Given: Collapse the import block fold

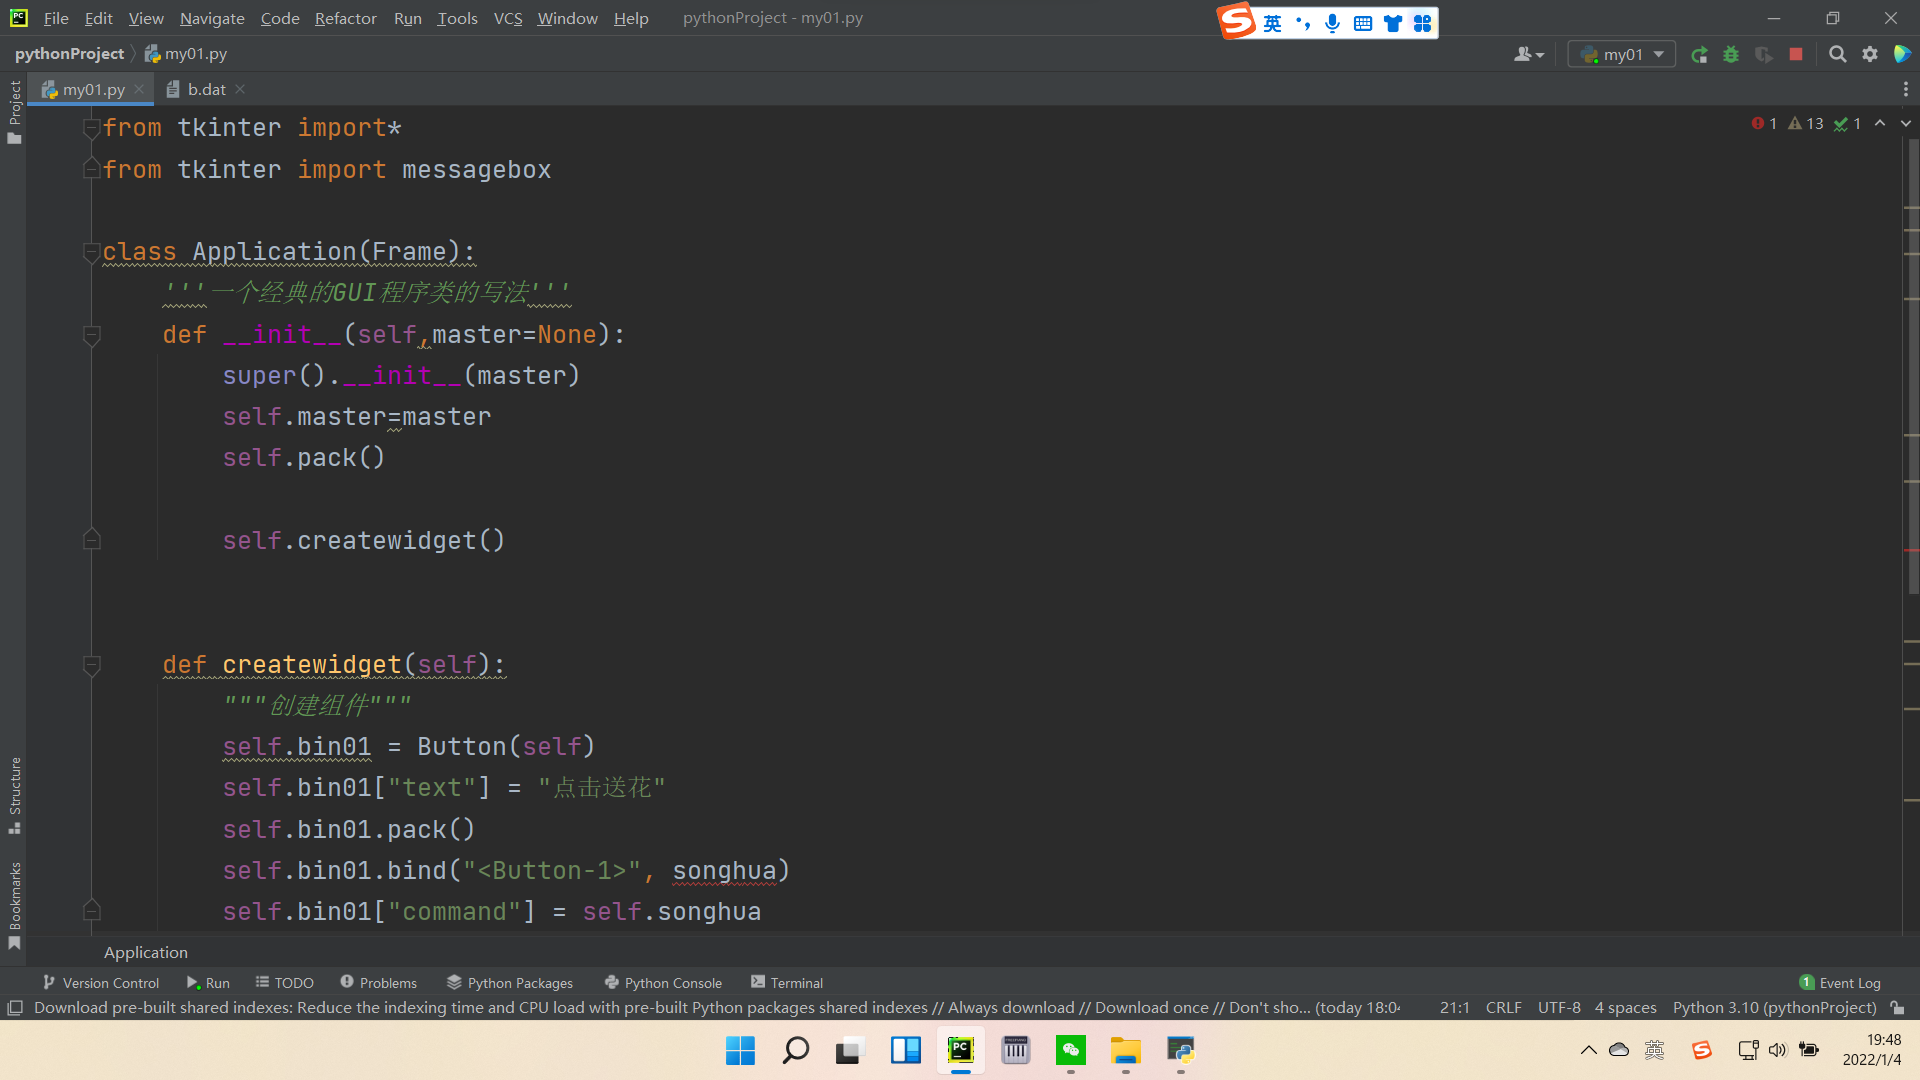Looking at the screenshot, I should point(92,128).
